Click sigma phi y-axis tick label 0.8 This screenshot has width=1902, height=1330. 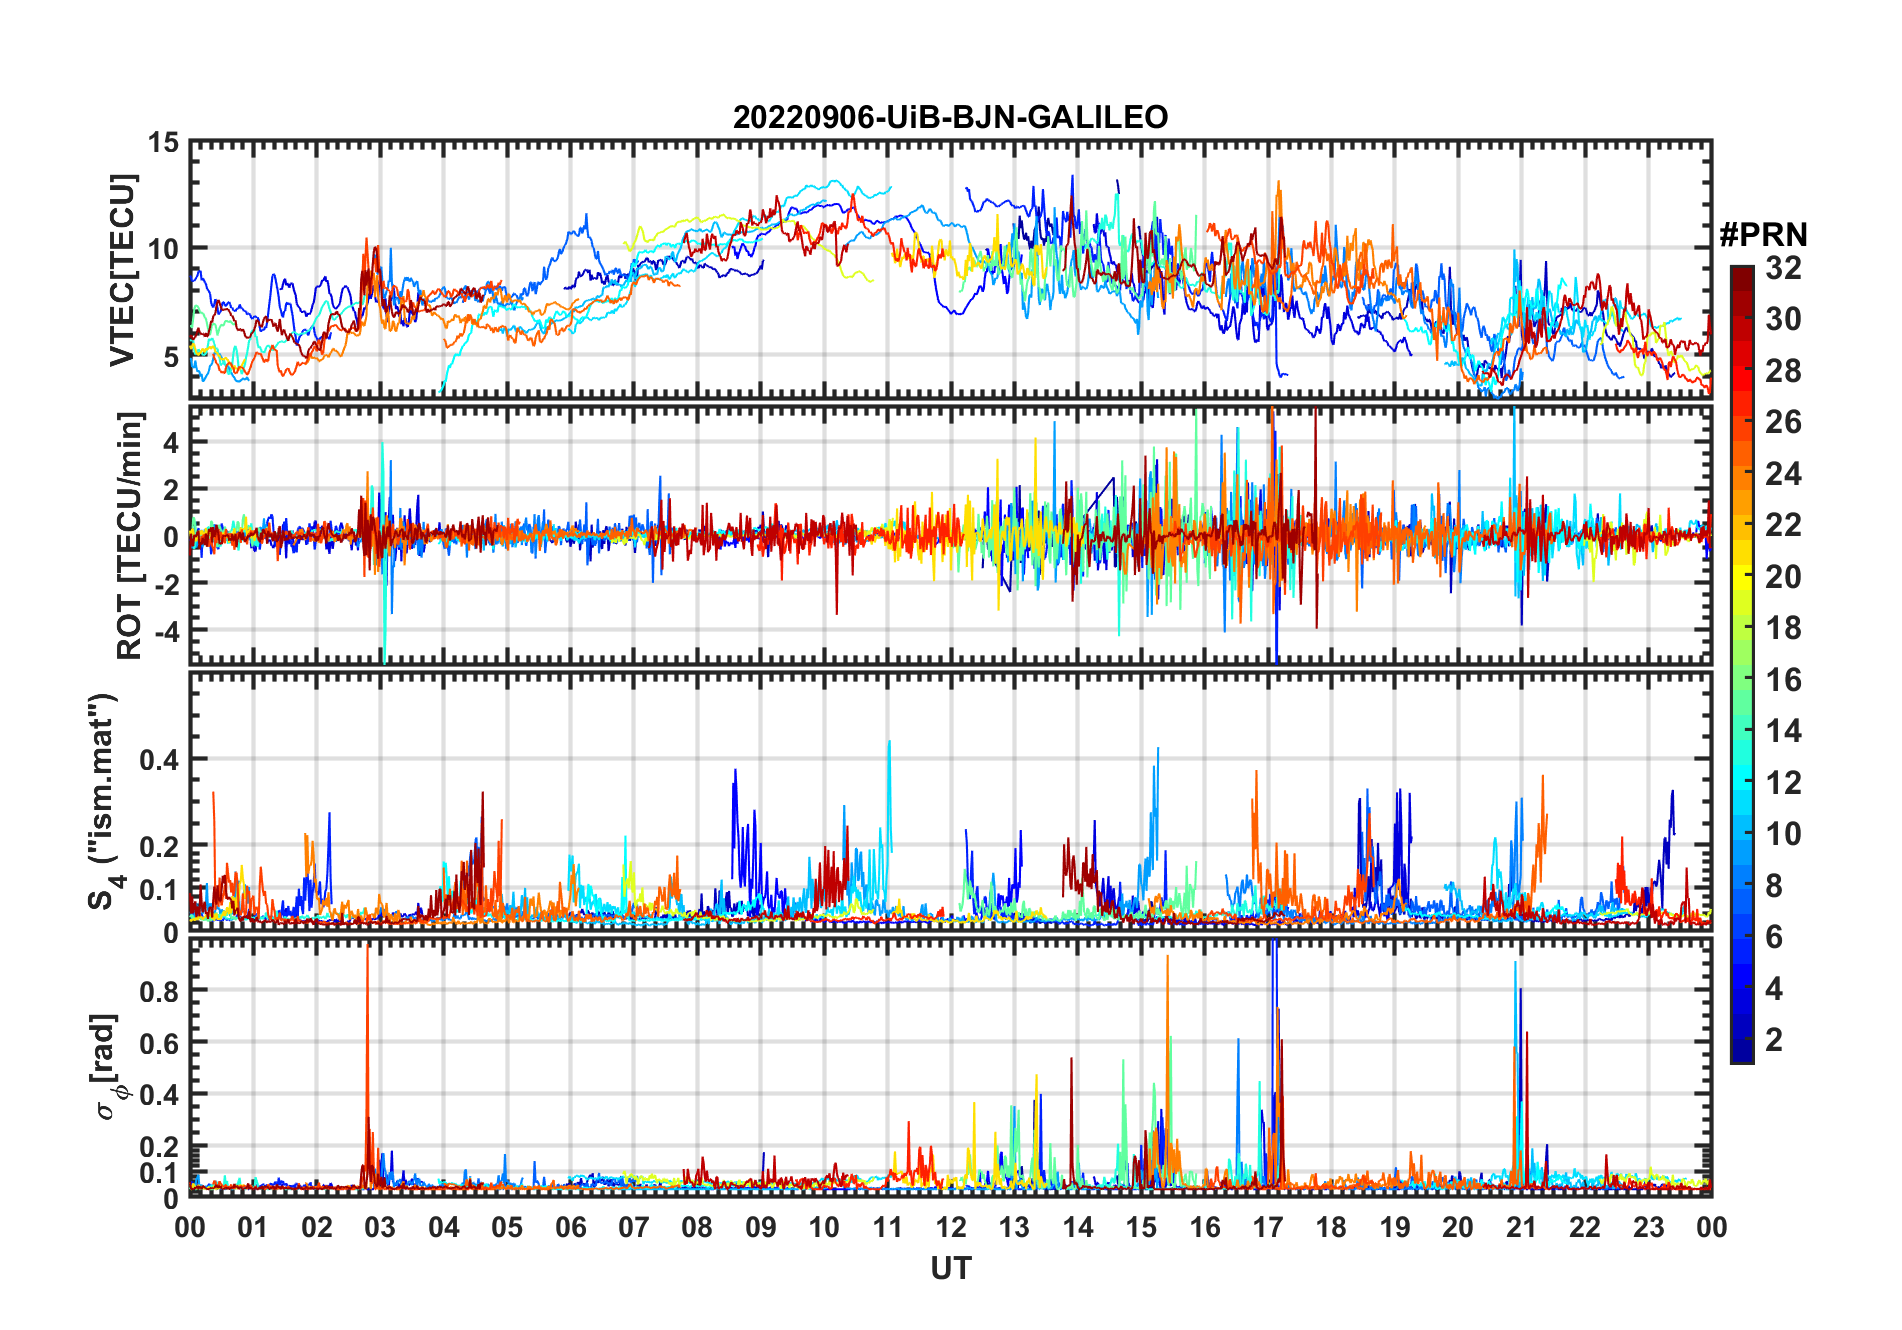159,991
